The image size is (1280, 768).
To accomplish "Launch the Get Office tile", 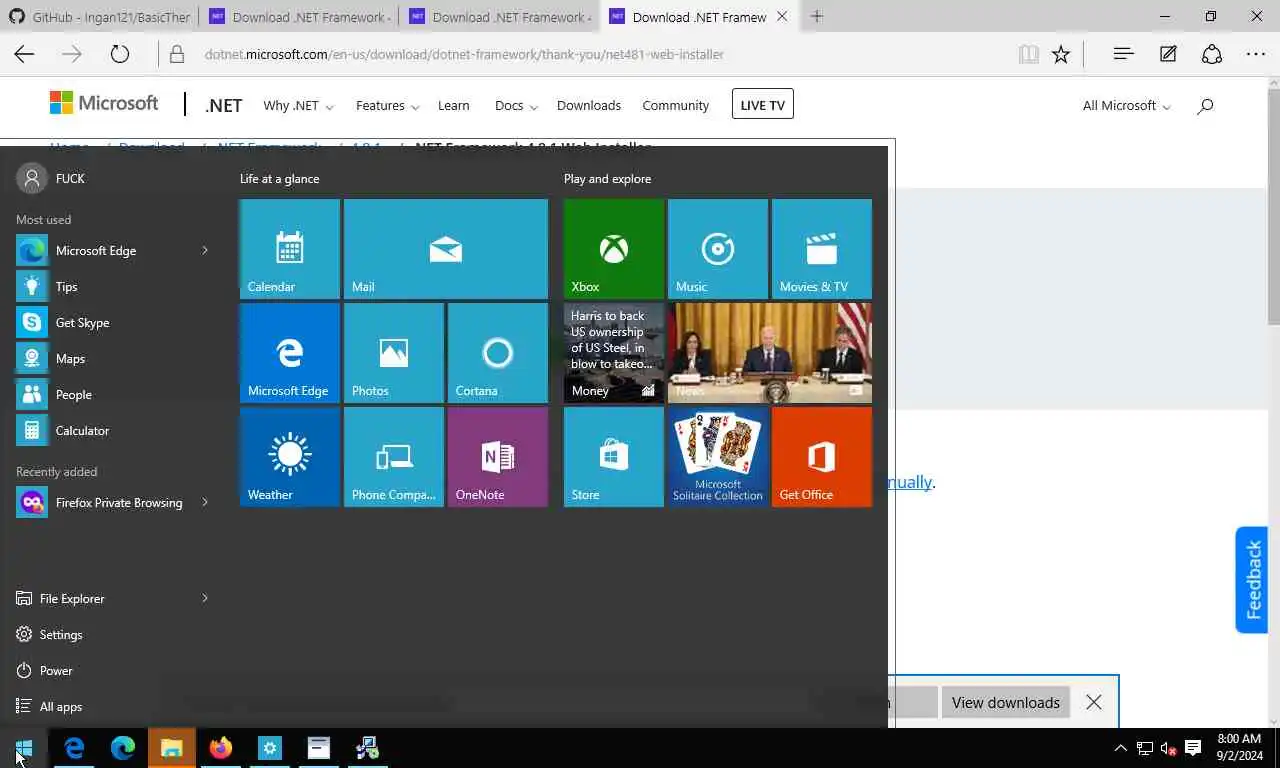I will click(822, 457).
